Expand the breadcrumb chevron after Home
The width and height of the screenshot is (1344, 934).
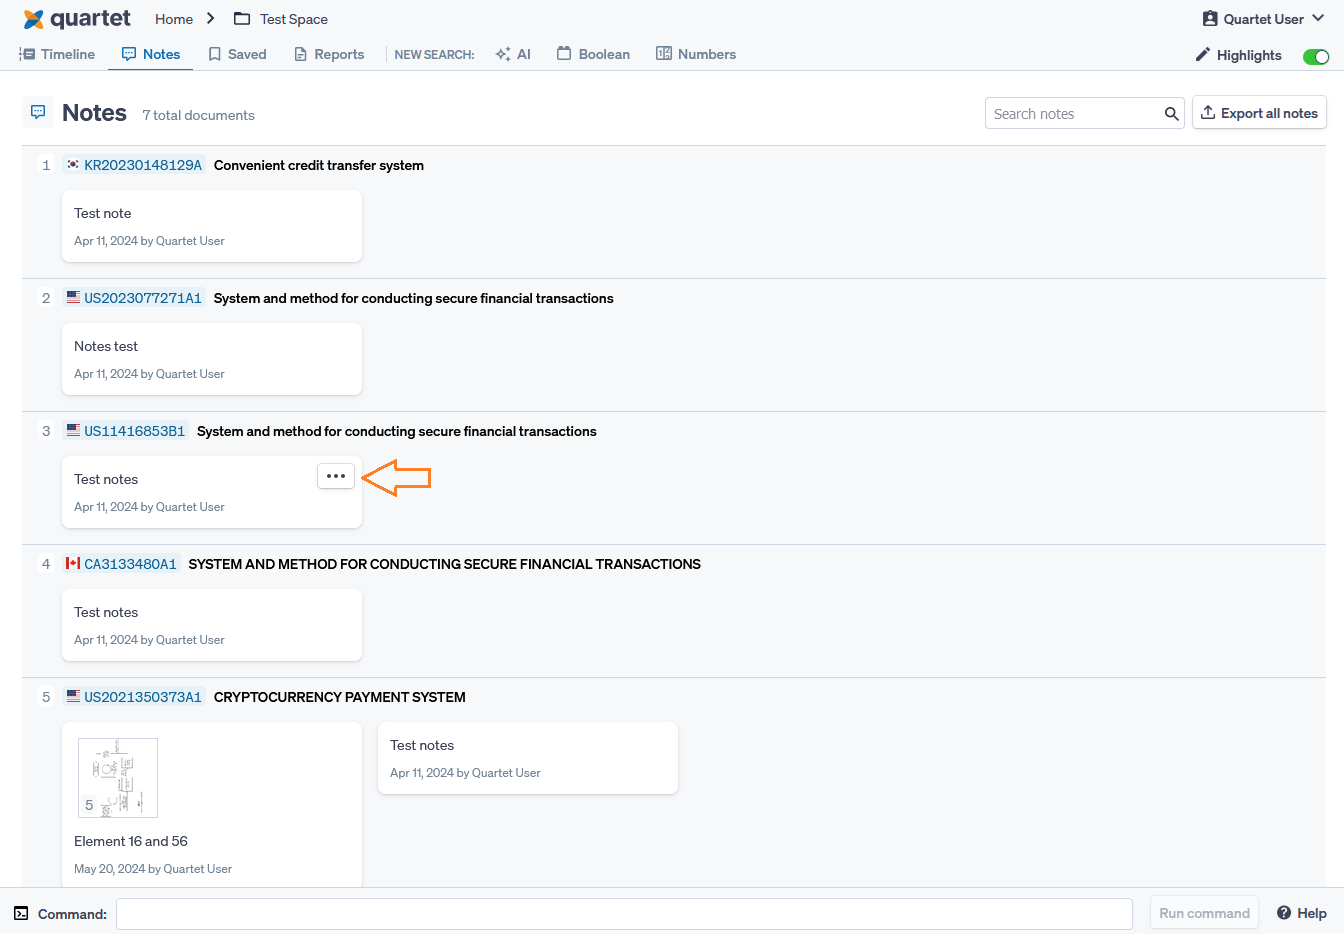pos(211,19)
